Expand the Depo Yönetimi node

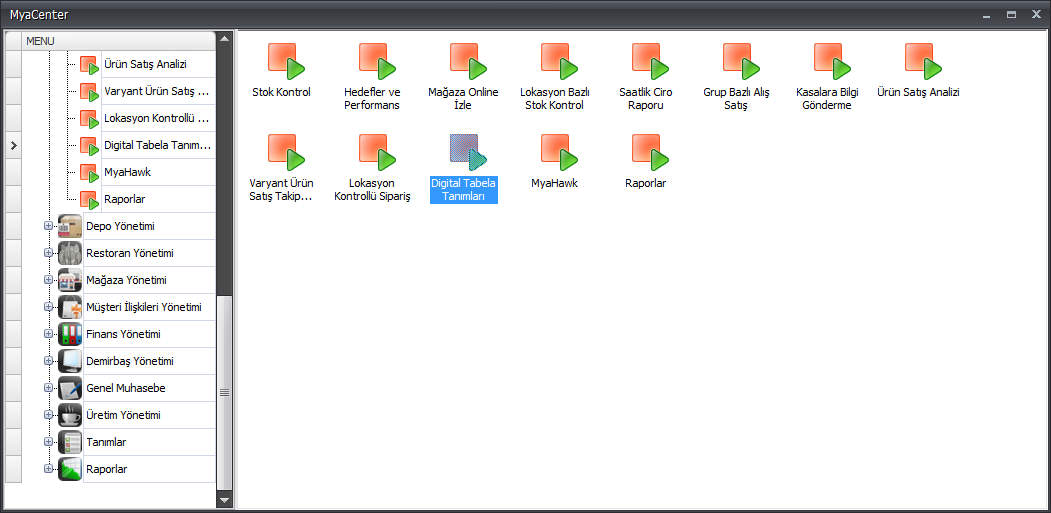pos(48,226)
